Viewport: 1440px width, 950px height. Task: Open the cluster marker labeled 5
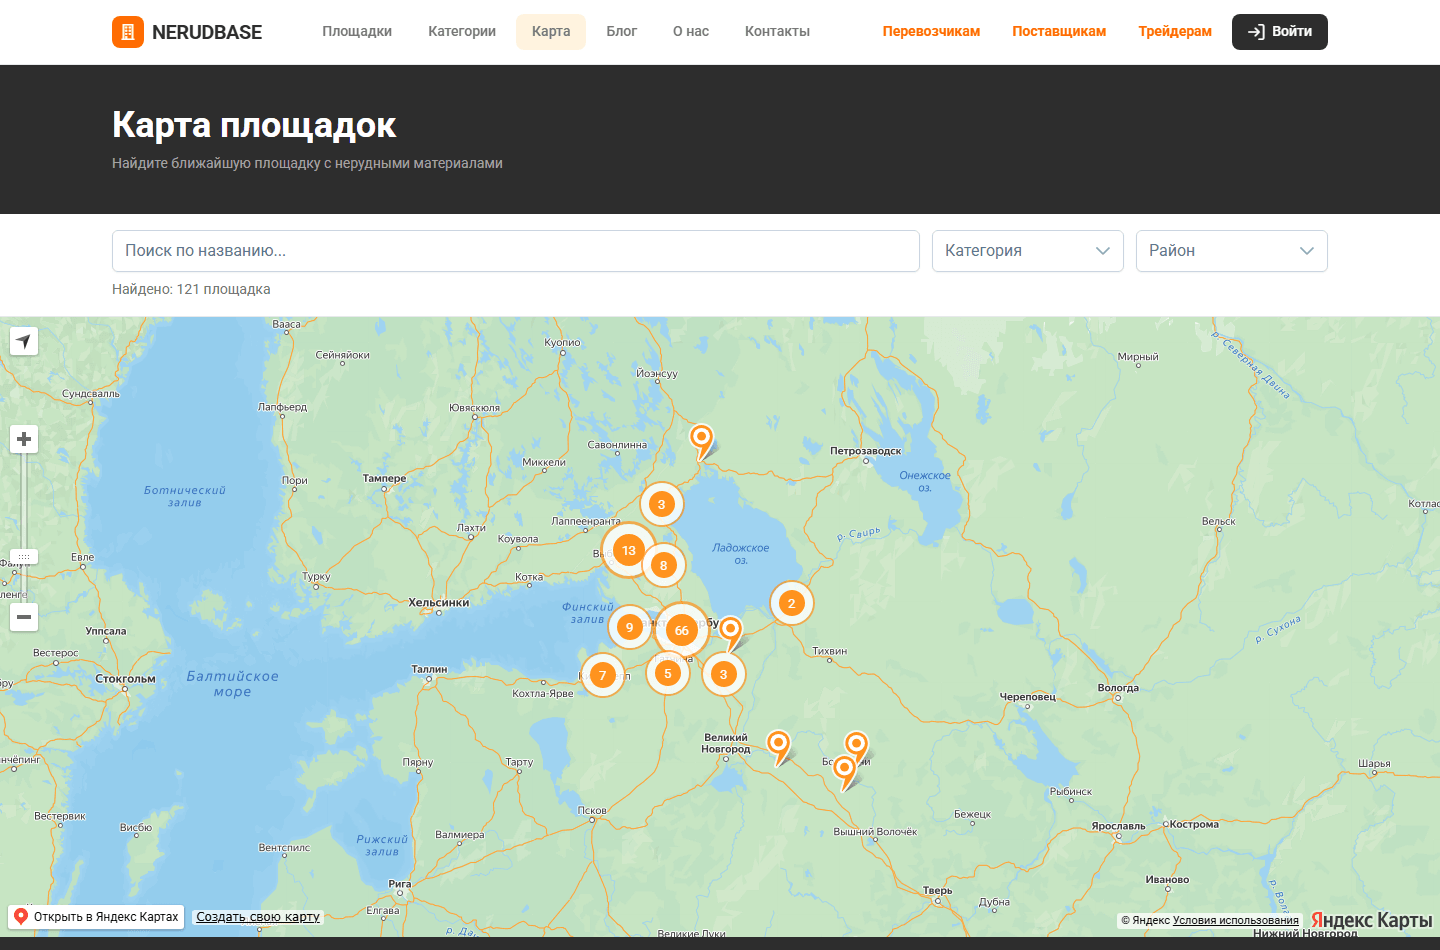(x=668, y=673)
